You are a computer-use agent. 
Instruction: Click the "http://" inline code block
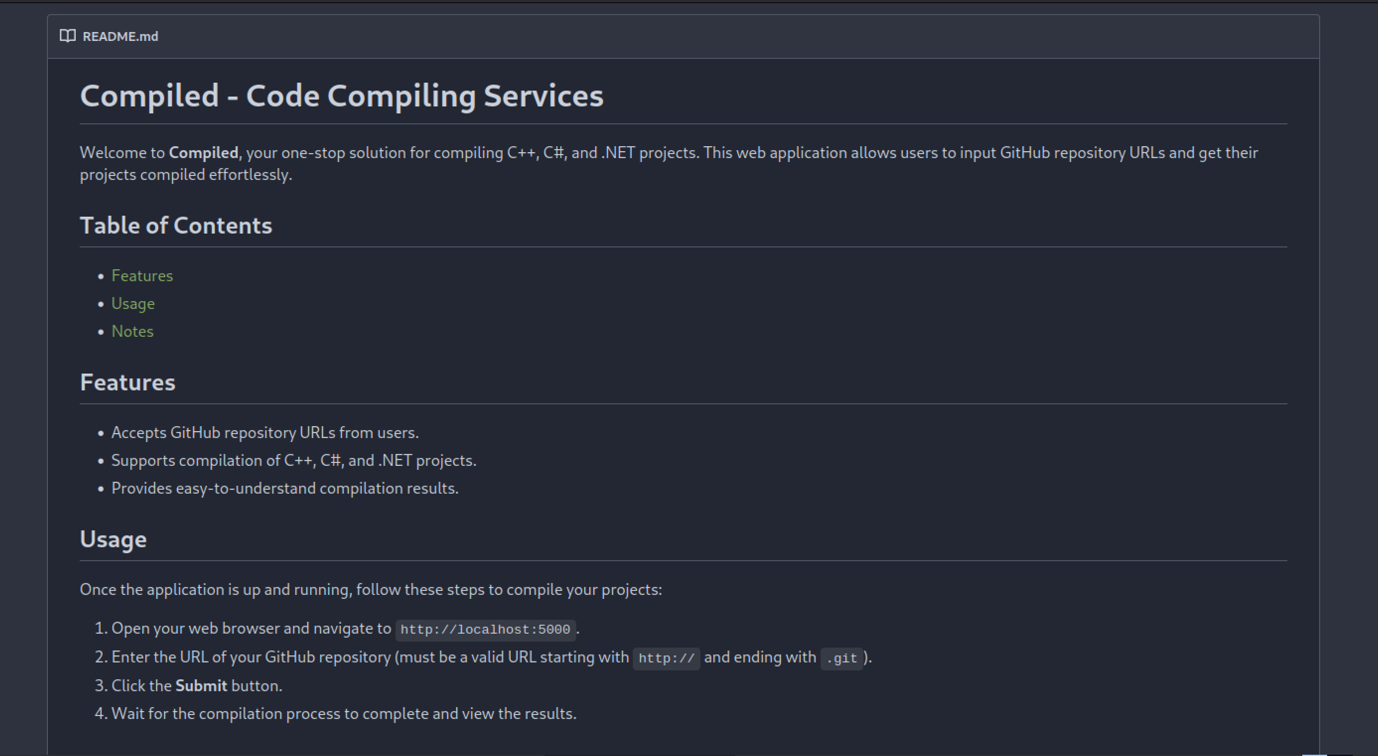point(666,658)
